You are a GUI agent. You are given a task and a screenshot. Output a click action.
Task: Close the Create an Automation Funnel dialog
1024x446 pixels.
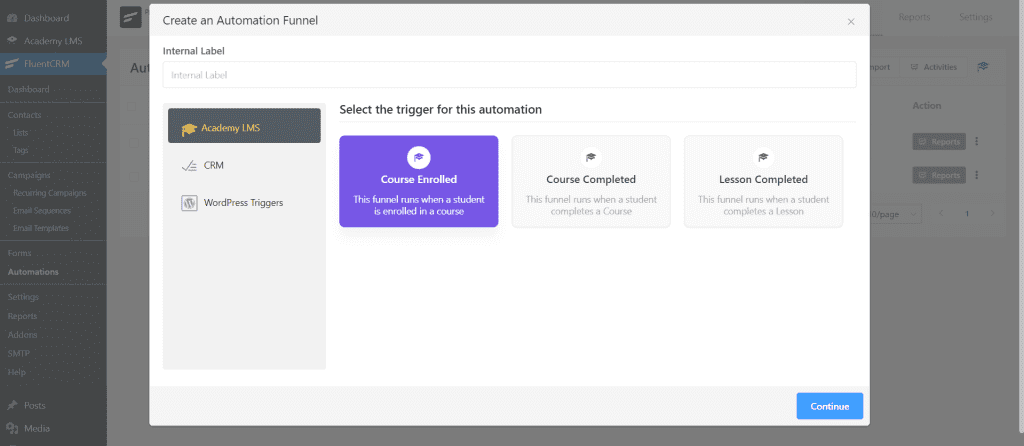(x=851, y=22)
